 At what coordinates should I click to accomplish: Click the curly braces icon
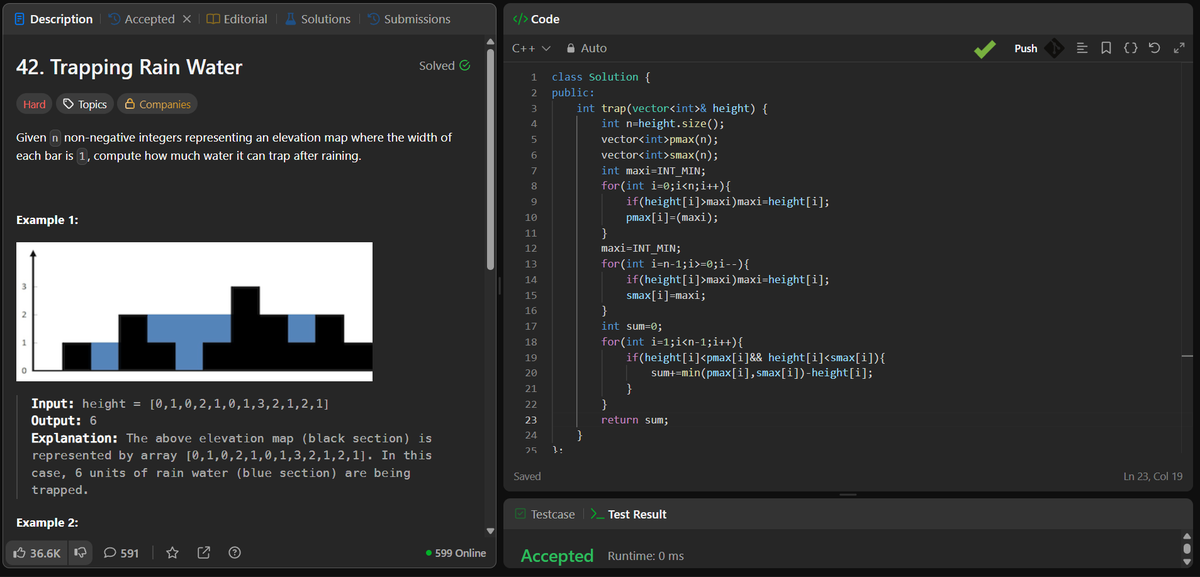(x=1130, y=48)
